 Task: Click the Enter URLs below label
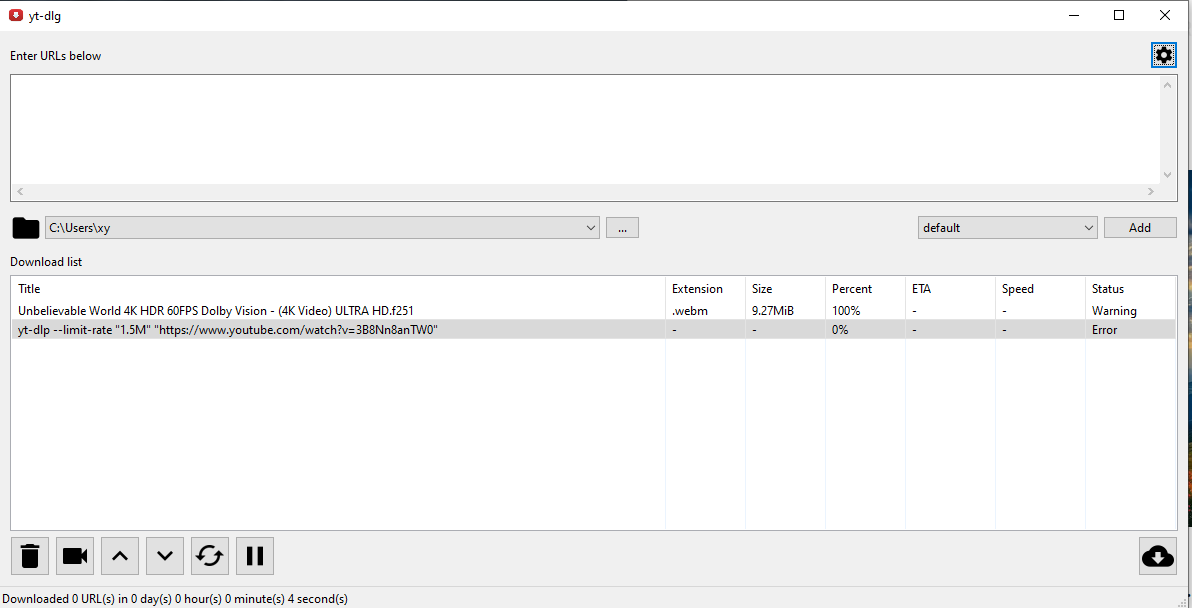point(55,55)
